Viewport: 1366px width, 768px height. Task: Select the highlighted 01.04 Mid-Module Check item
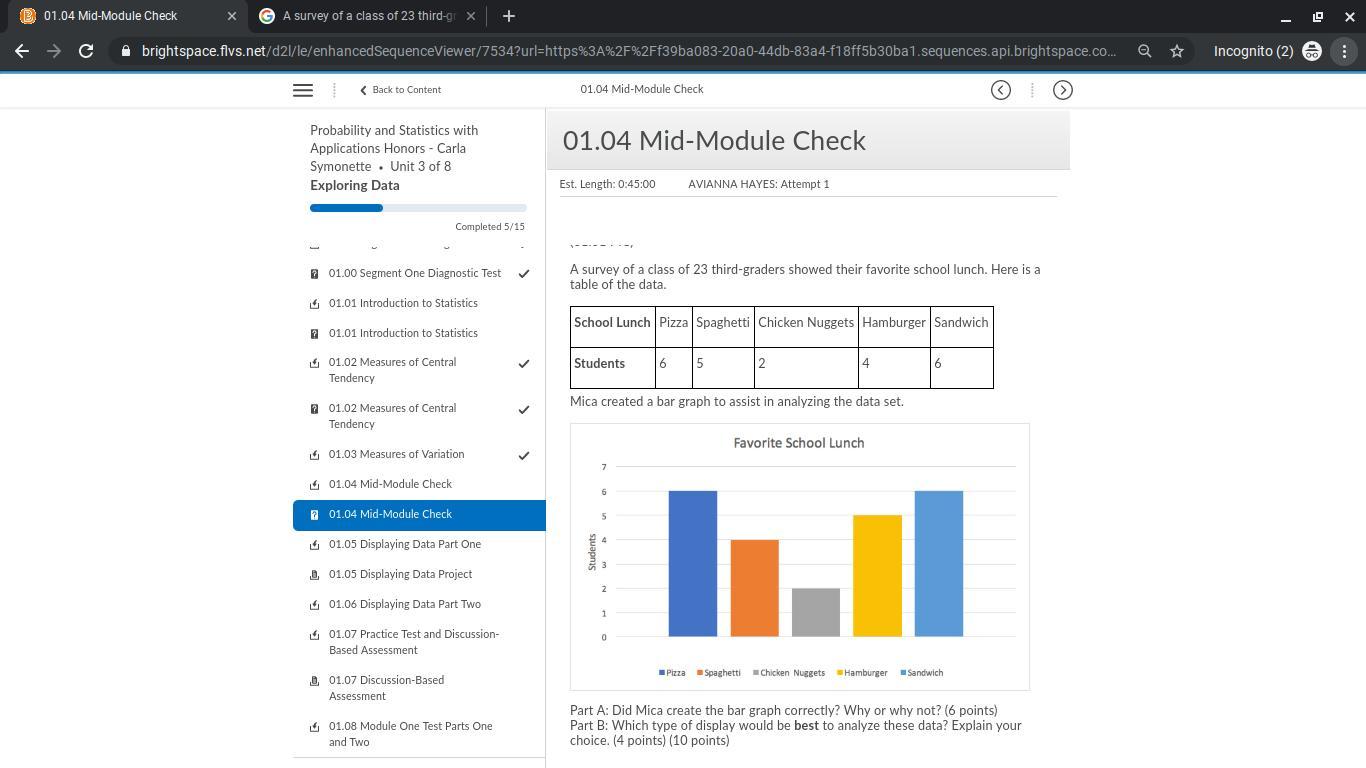(419, 515)
